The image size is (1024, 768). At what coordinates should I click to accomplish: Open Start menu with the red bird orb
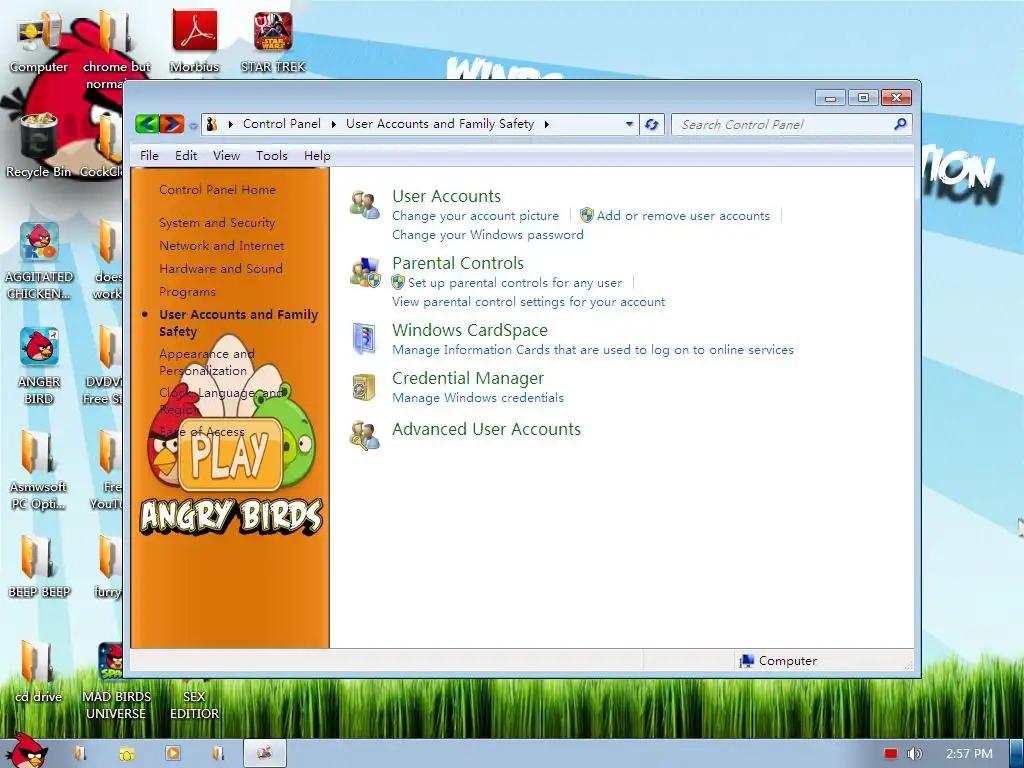[26, 751]
